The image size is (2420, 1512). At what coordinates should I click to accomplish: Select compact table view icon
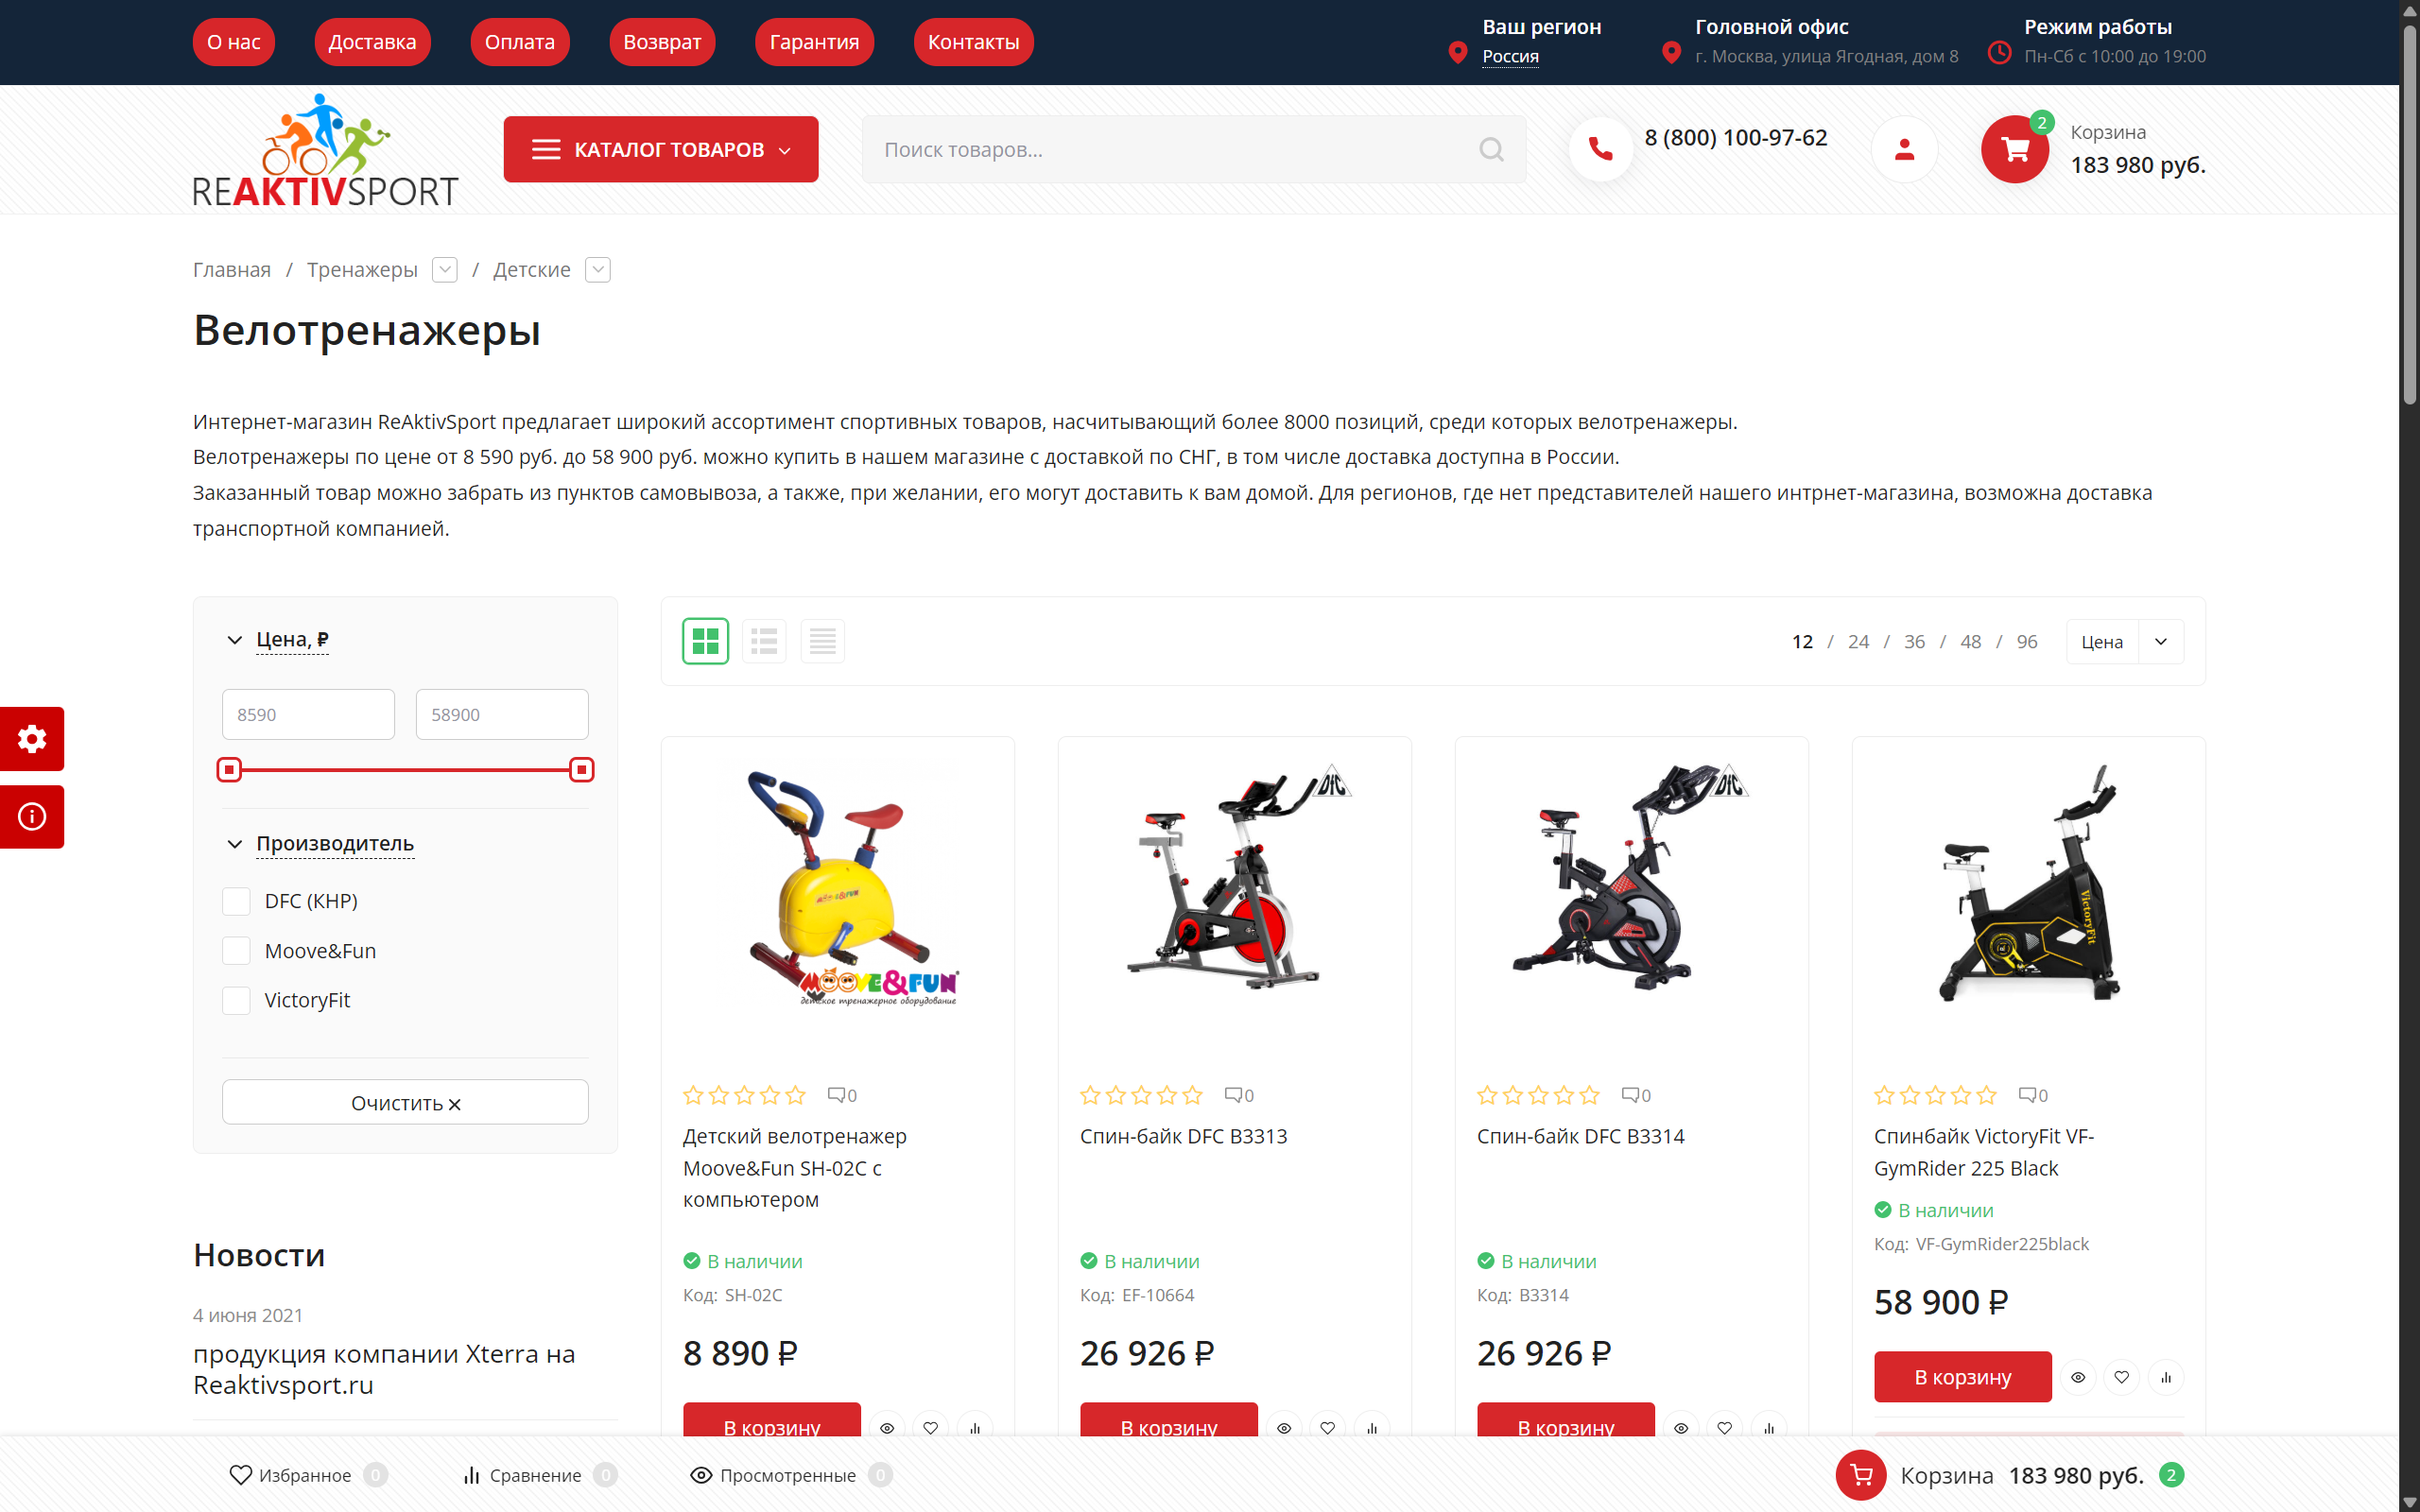822,641
